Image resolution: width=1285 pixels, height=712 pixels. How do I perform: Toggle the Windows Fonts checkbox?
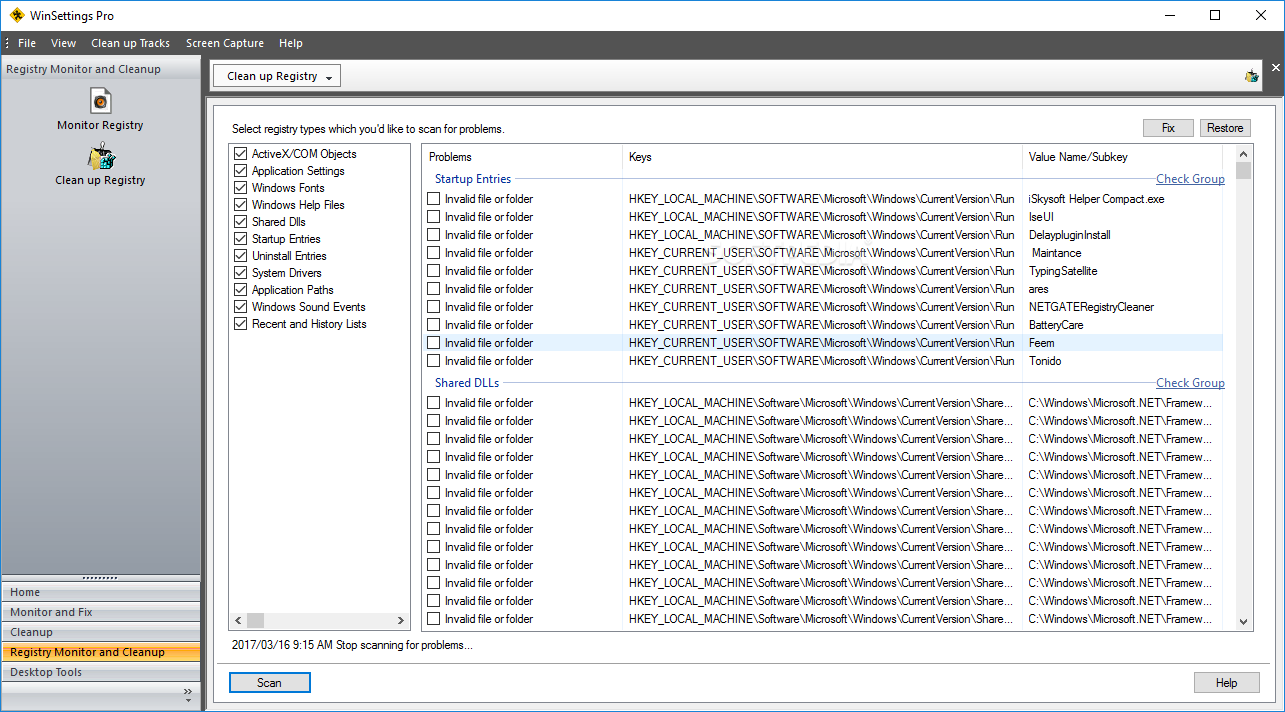240,188
